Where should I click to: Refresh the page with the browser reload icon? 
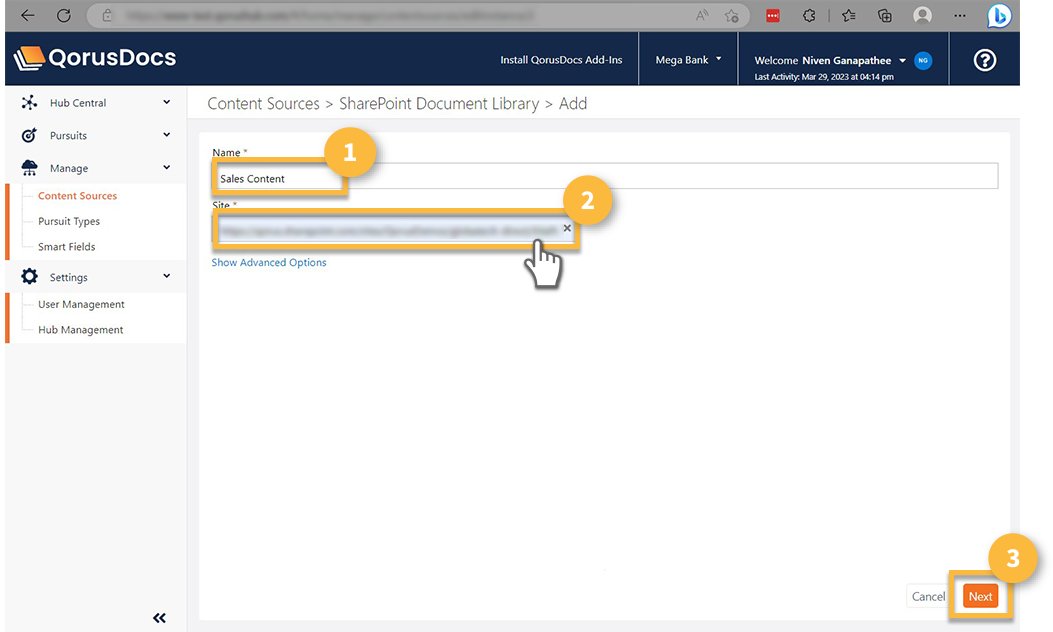[64, 15]
